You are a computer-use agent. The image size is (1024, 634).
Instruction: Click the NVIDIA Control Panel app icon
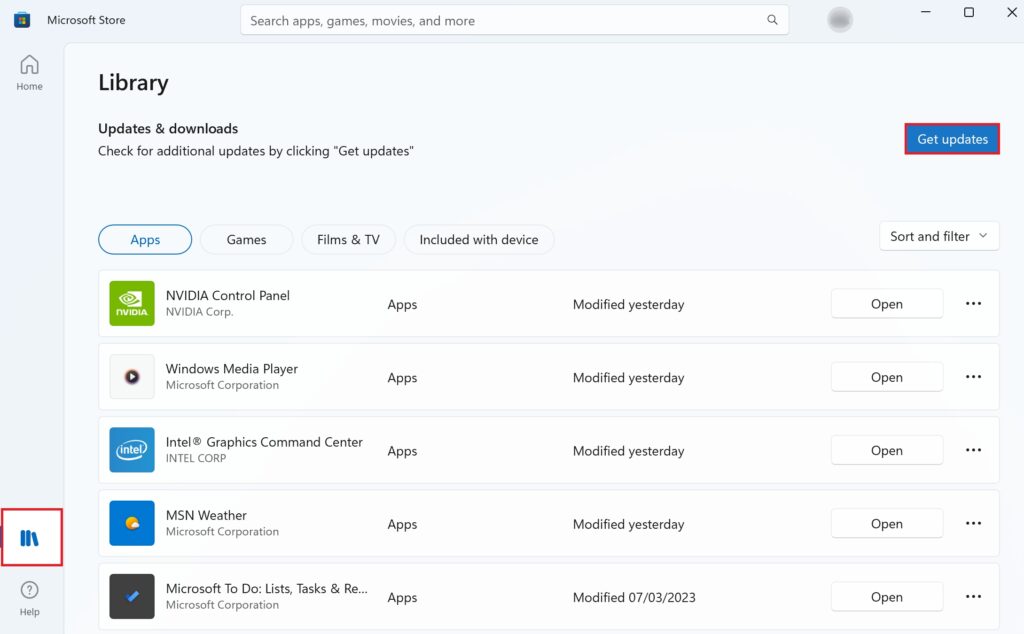click(132, 304)
